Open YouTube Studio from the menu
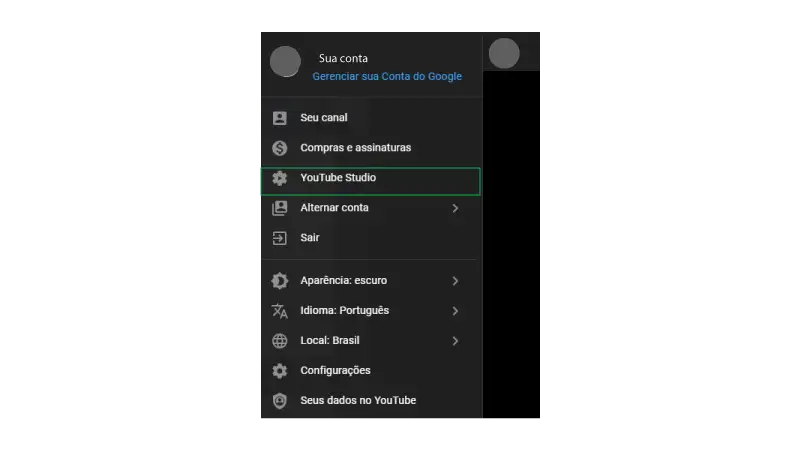 click(x=371, y=181)
